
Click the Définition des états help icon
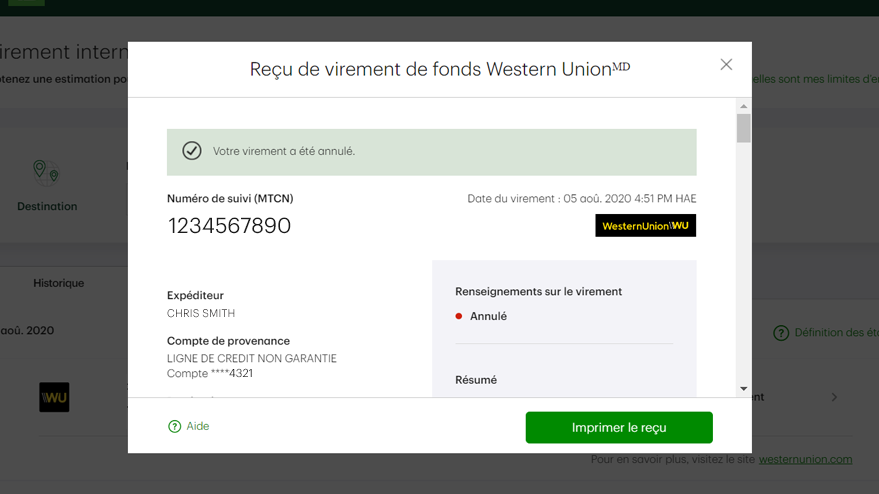point(781,333)
